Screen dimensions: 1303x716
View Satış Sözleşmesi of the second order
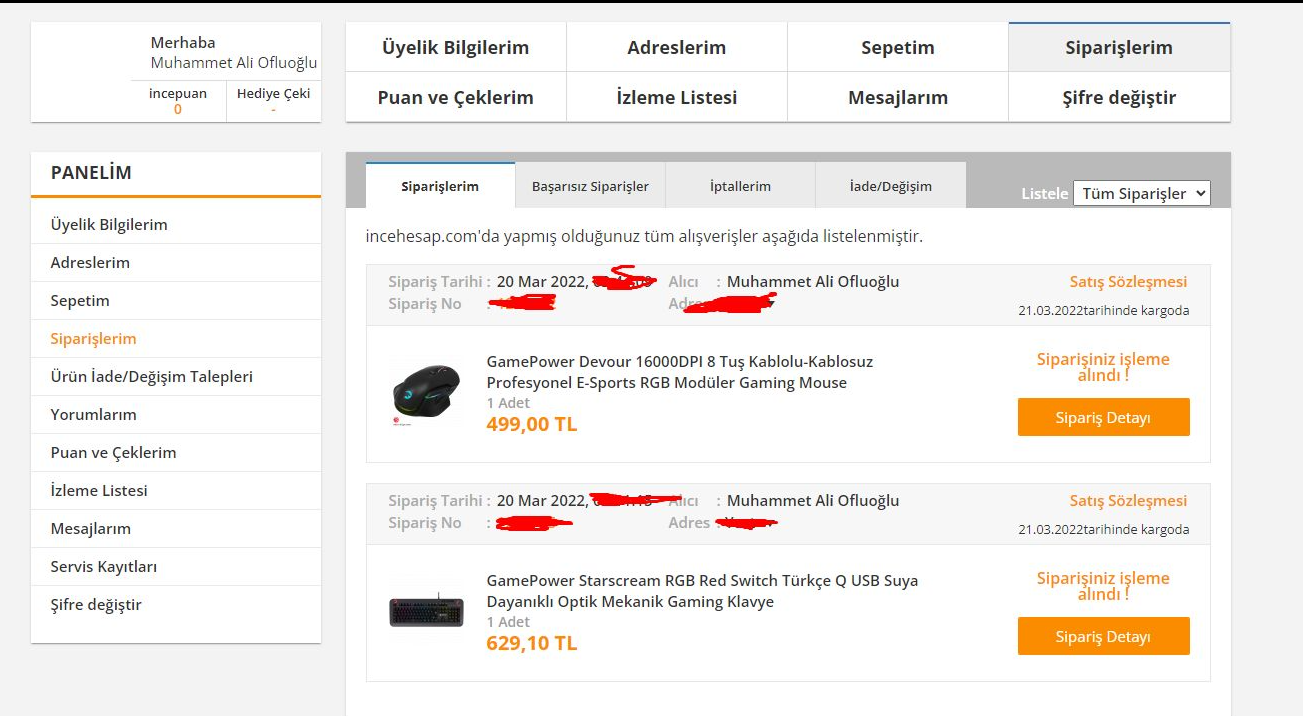pos(1128,501)
